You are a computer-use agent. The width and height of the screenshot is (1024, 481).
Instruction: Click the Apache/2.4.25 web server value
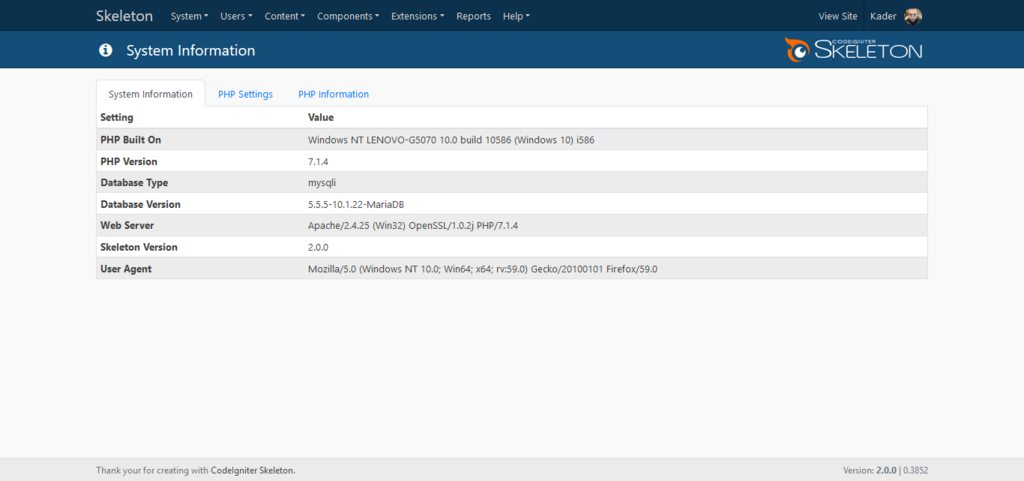point(413,225)
